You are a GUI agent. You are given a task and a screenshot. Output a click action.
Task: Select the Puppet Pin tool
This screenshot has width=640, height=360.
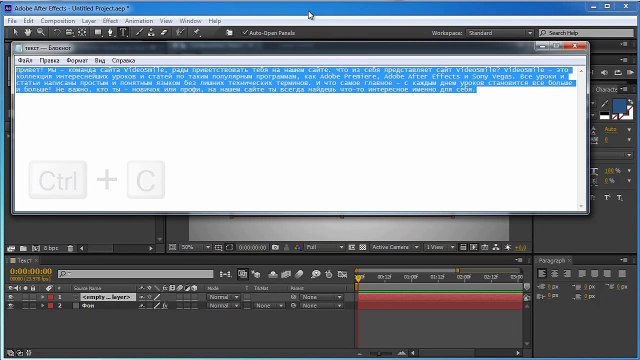(196, 32)
